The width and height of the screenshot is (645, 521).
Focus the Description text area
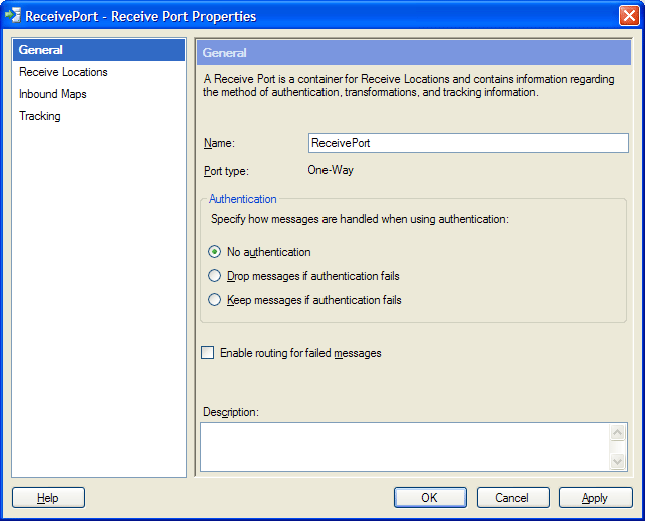pos(404,446)
